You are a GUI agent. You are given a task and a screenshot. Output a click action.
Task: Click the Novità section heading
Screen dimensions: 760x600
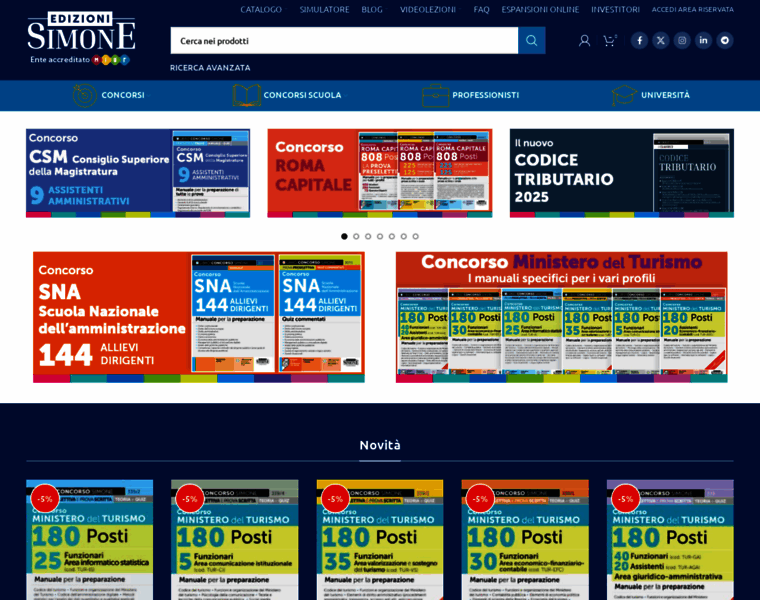click(380, 445)
